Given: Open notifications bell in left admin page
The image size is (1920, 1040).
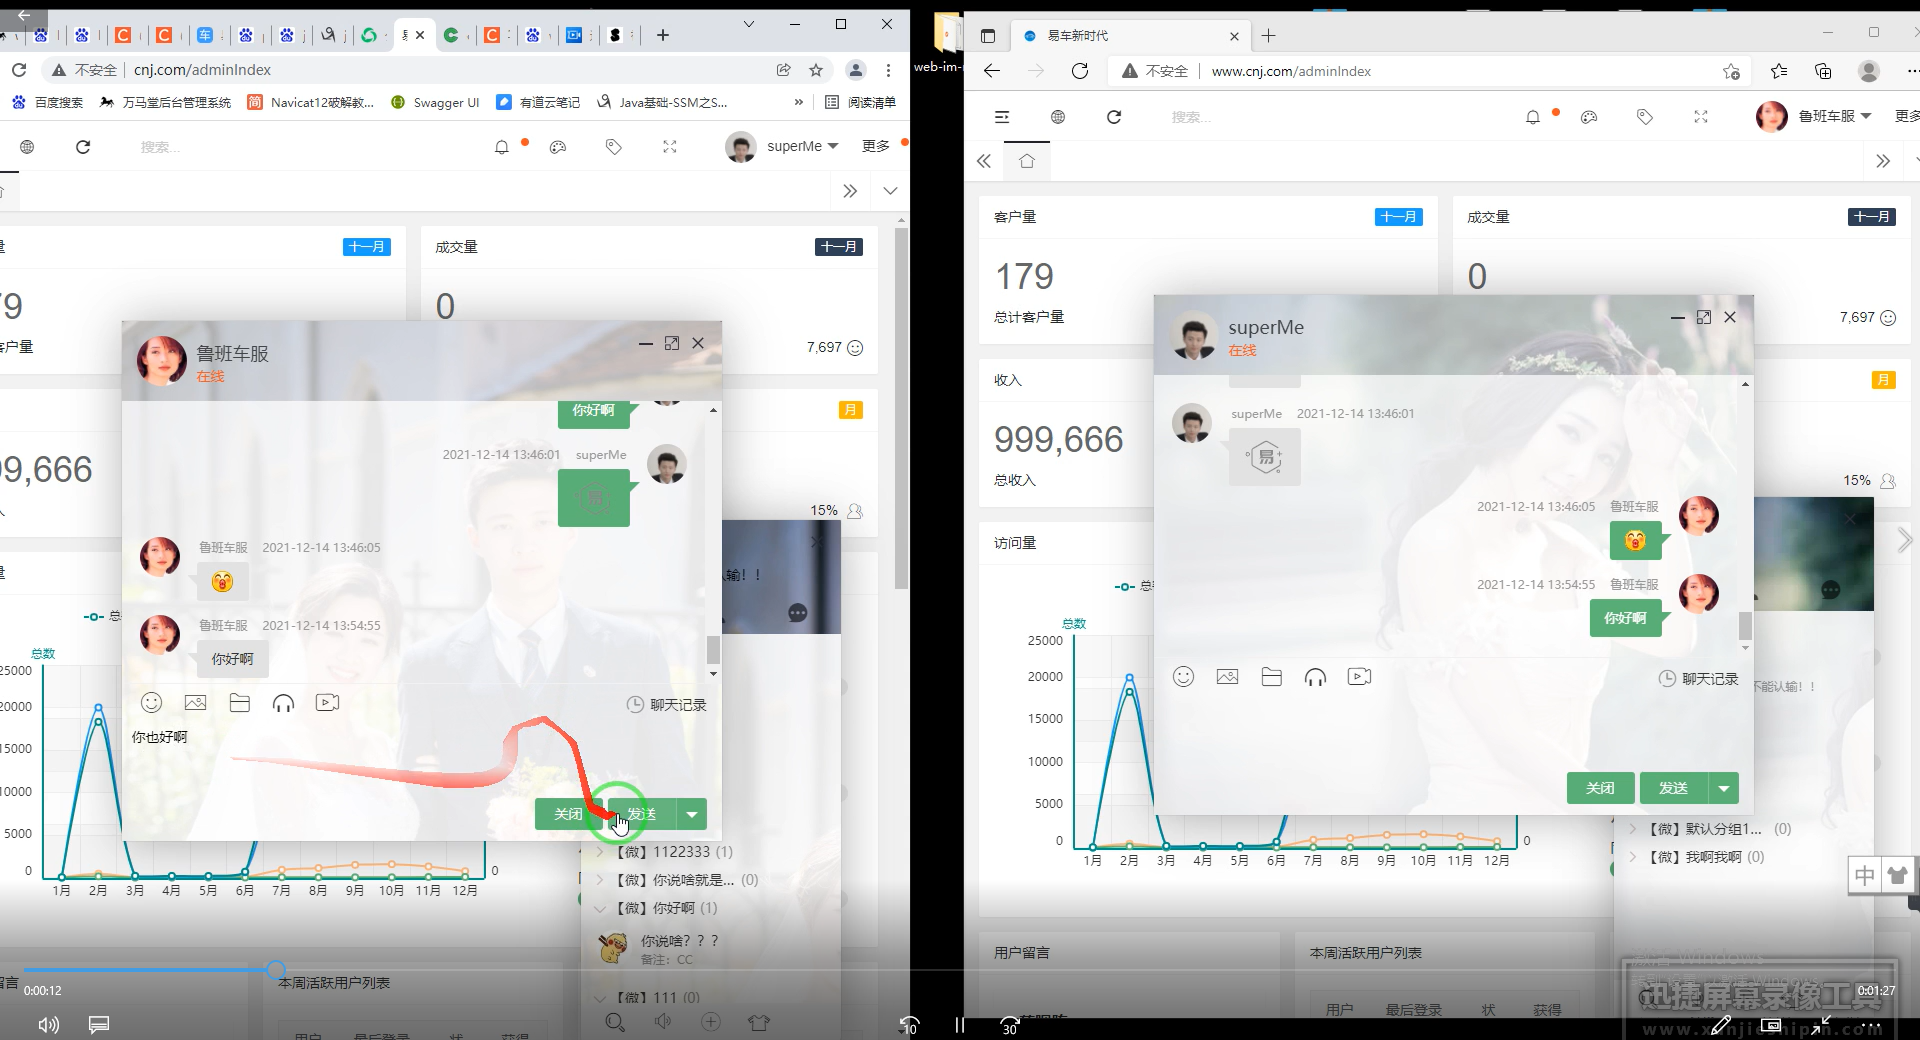Looking at the screenshot, I should 502,147.
